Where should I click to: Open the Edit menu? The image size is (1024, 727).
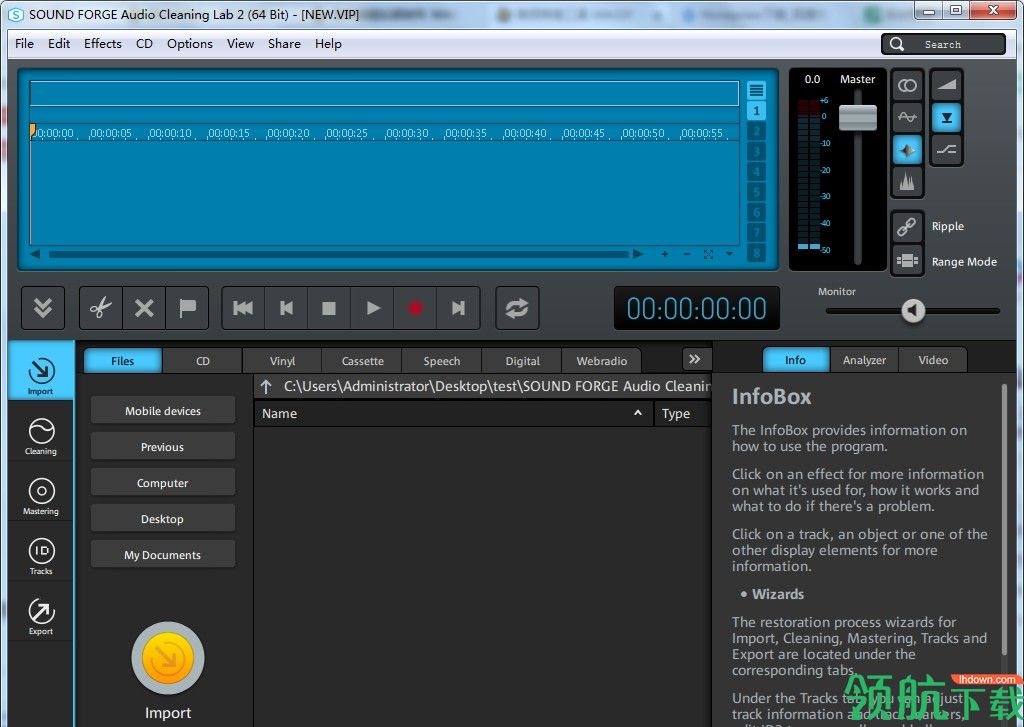point(59,44)
